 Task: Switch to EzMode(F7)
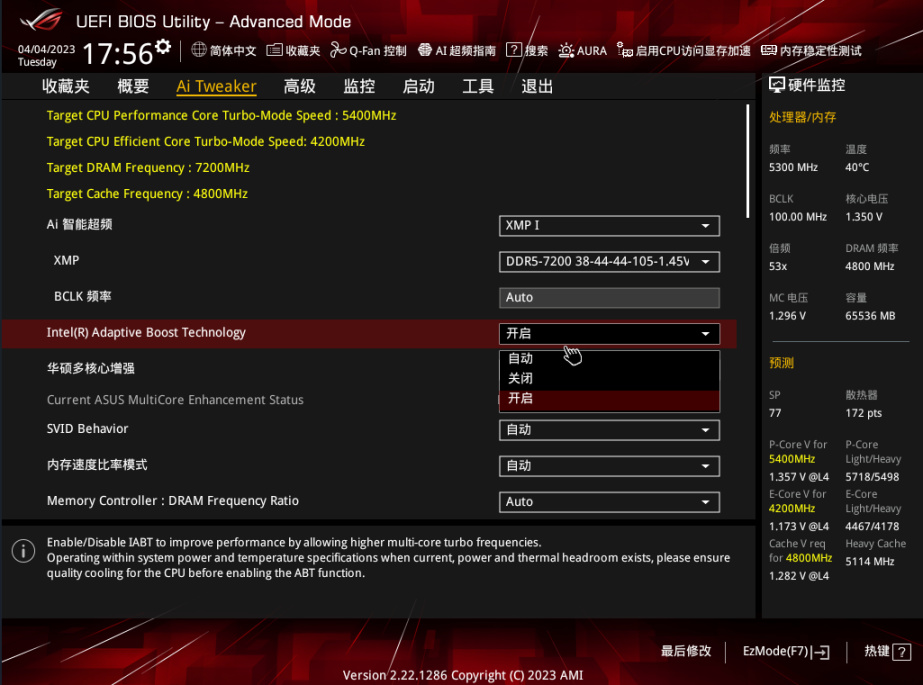pos(786,651)
